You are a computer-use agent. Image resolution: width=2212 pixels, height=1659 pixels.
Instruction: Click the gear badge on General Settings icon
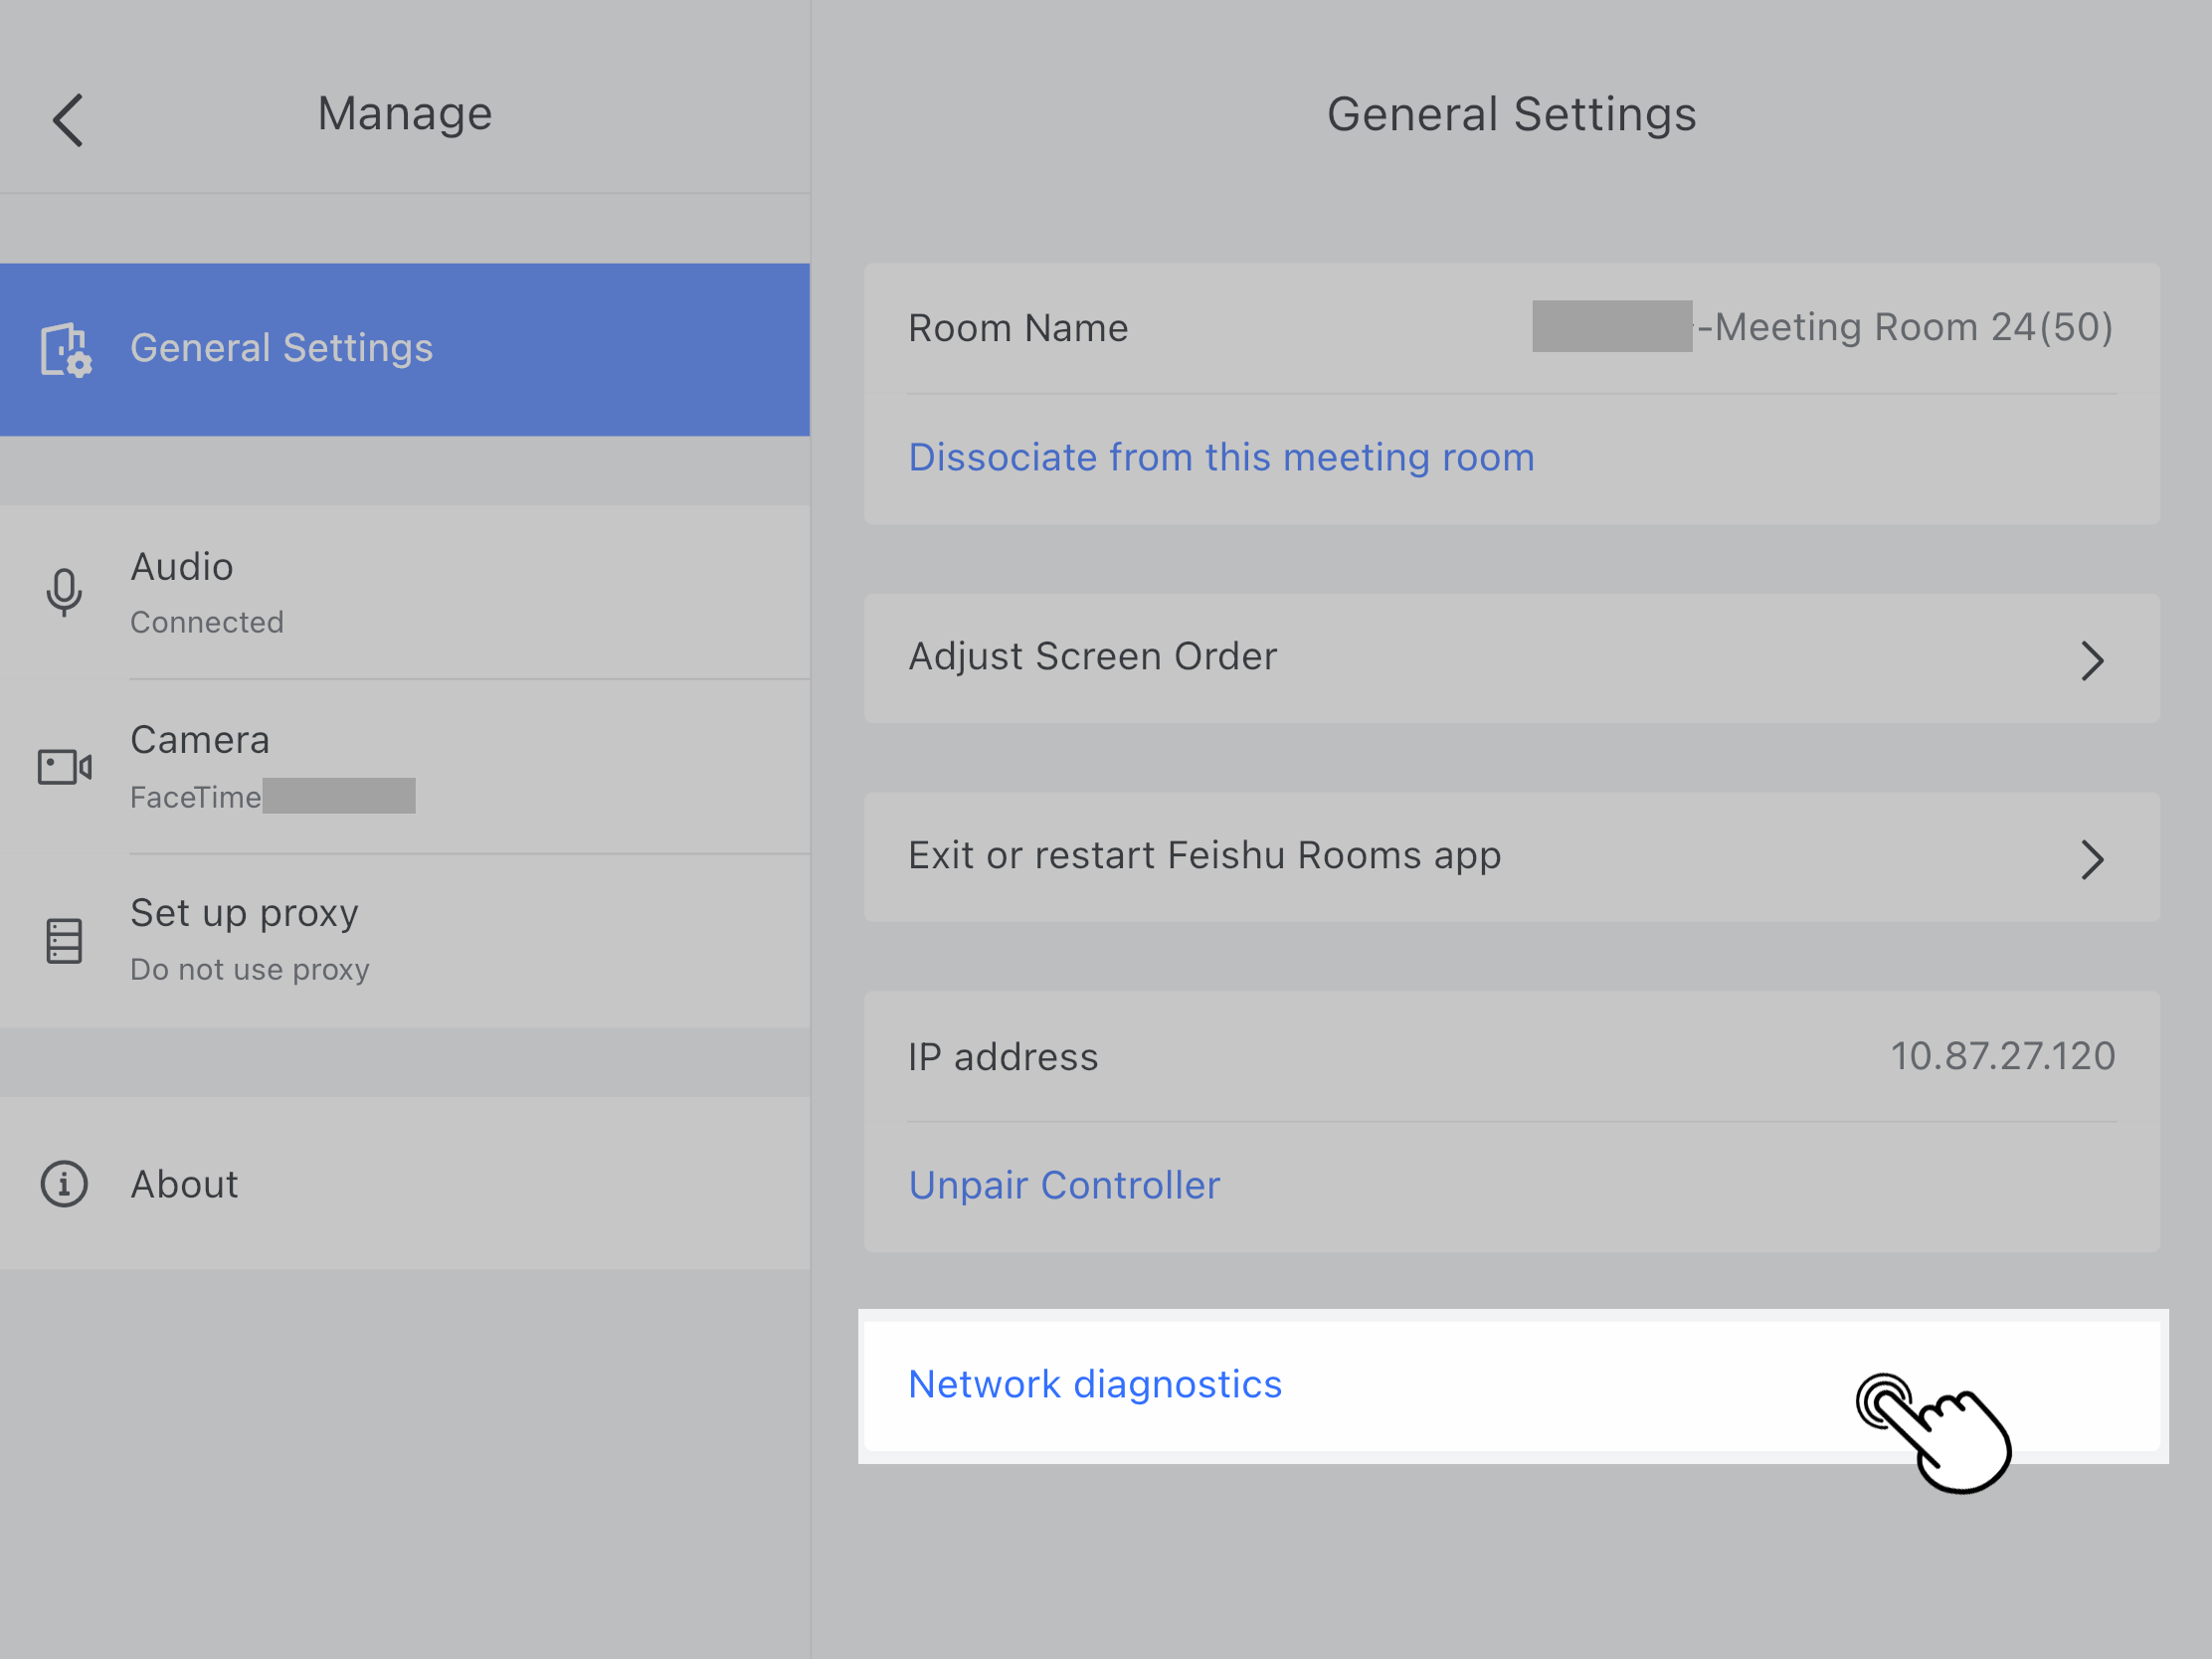coord(80,366)
